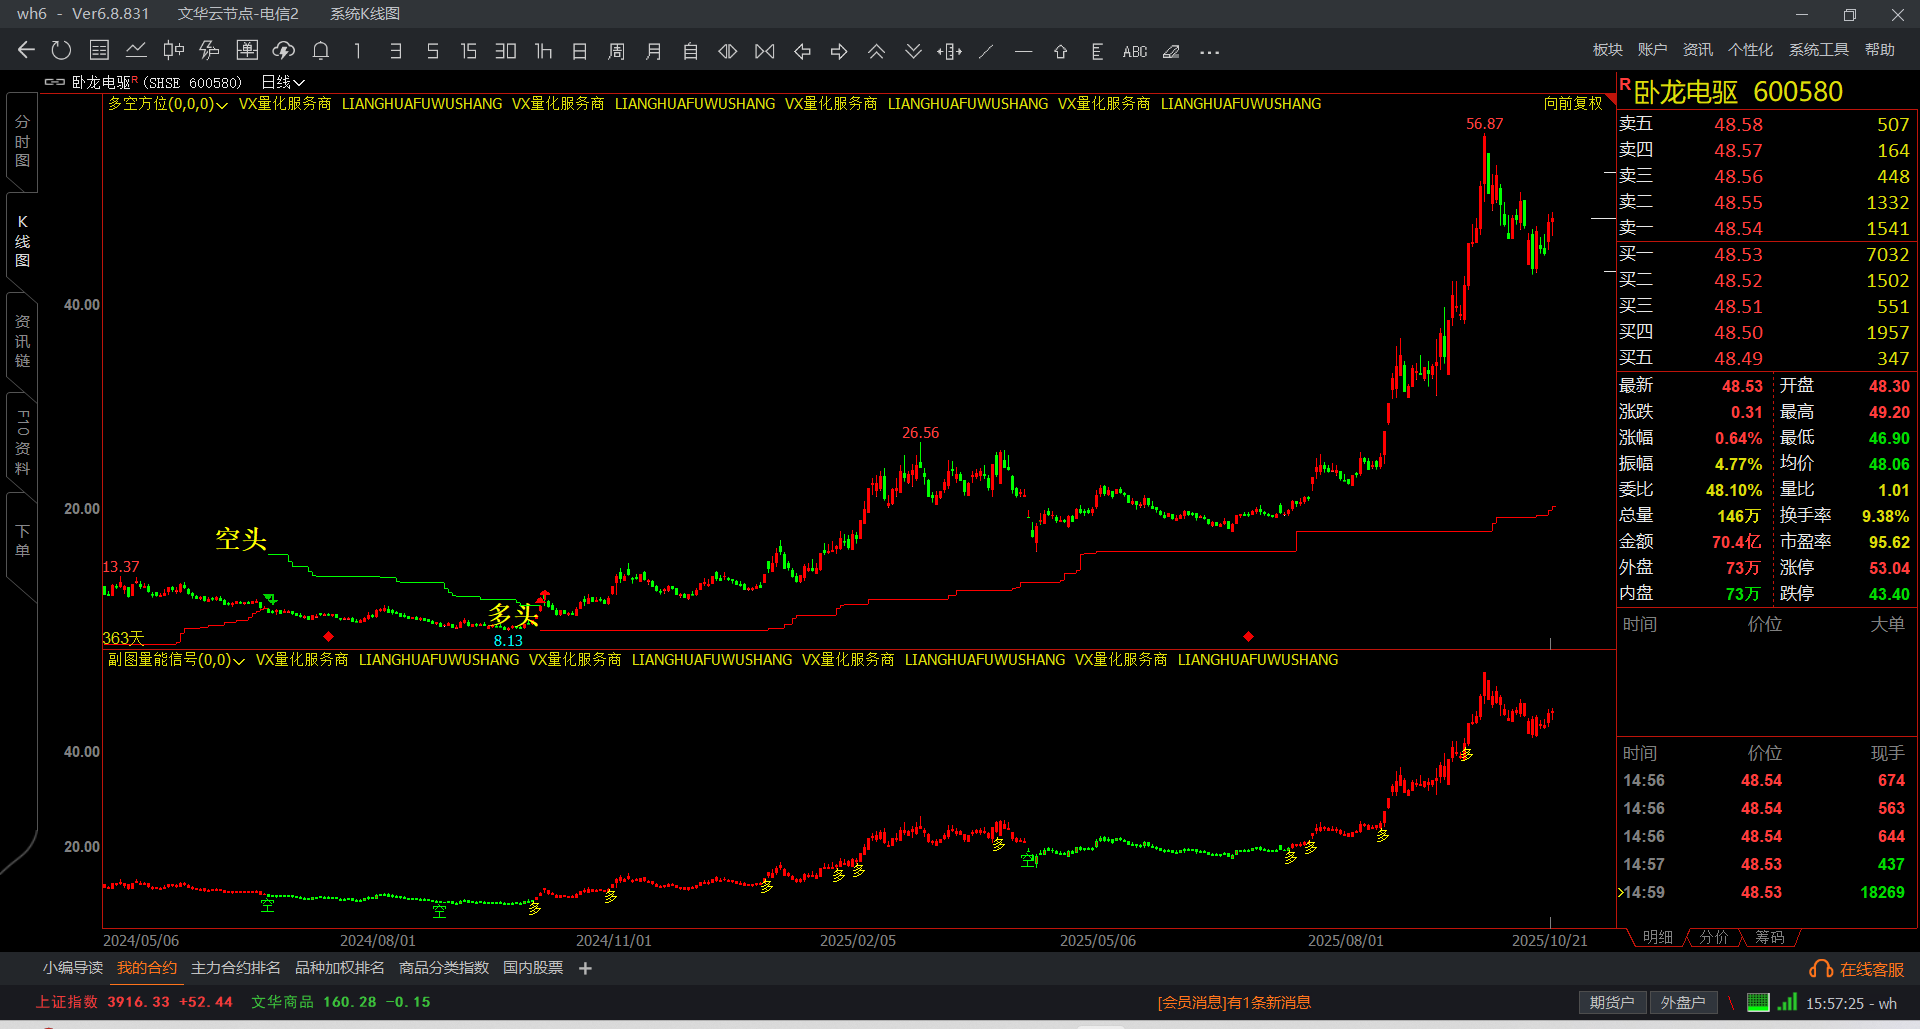The width and height of the screenshot is (1920, 1029).
Task: Click the cloud lightning icon
Action: (x=284, y=51)
